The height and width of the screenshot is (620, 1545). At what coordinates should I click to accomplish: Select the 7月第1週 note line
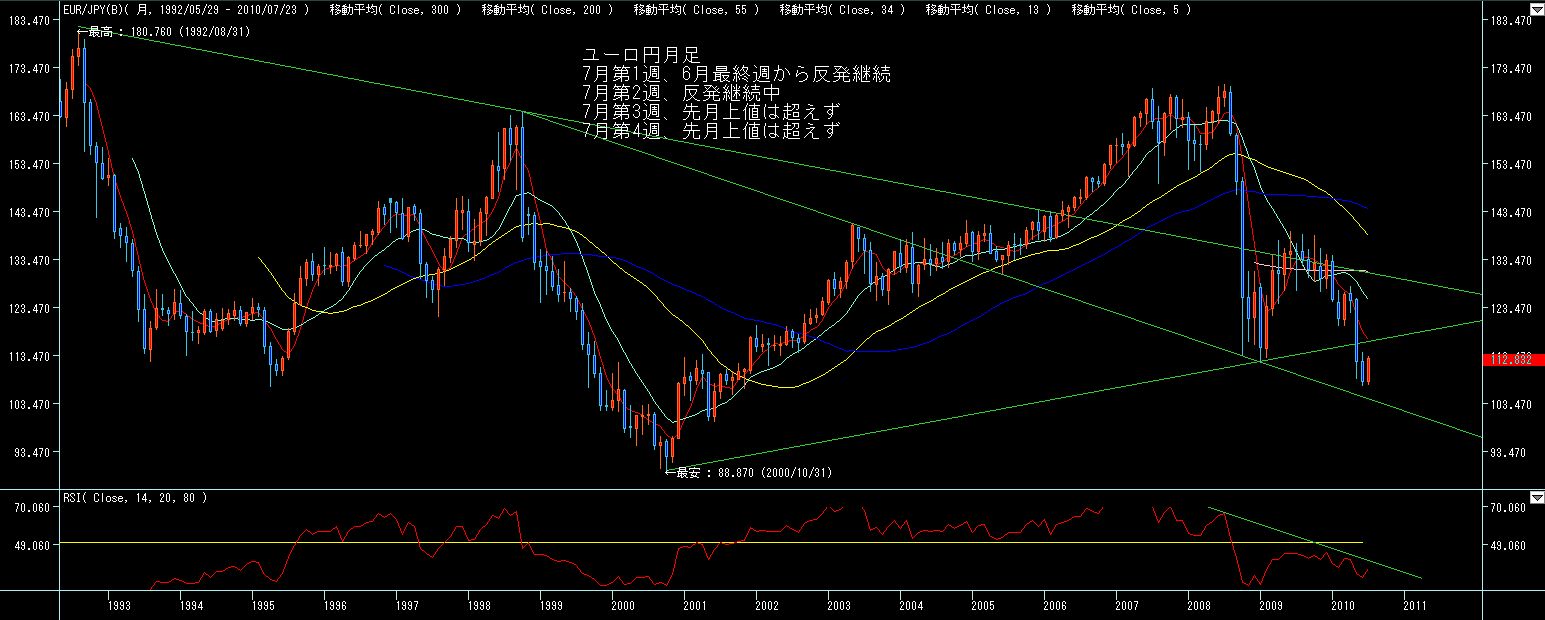click(736, 74)
